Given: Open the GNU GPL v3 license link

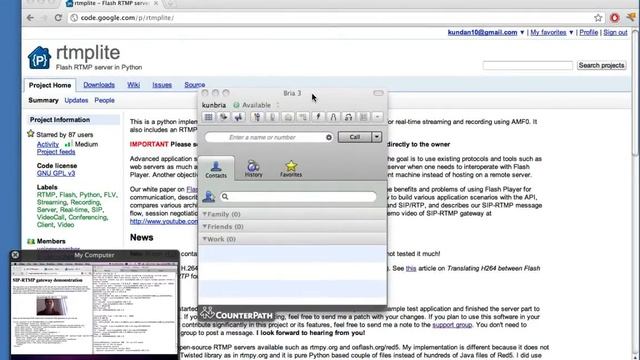Looking at the screenshot, I should pos(56,173).
